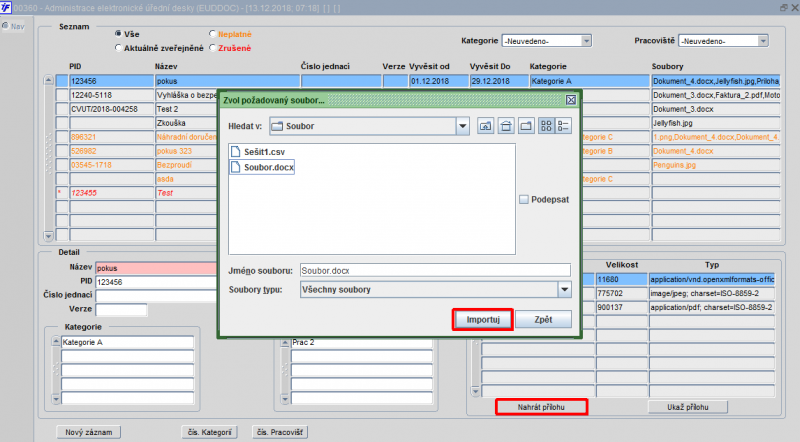This screenshot has width=800, height=442.
Task: Go up one folder level in the file dialog
Action: point(485,126)
